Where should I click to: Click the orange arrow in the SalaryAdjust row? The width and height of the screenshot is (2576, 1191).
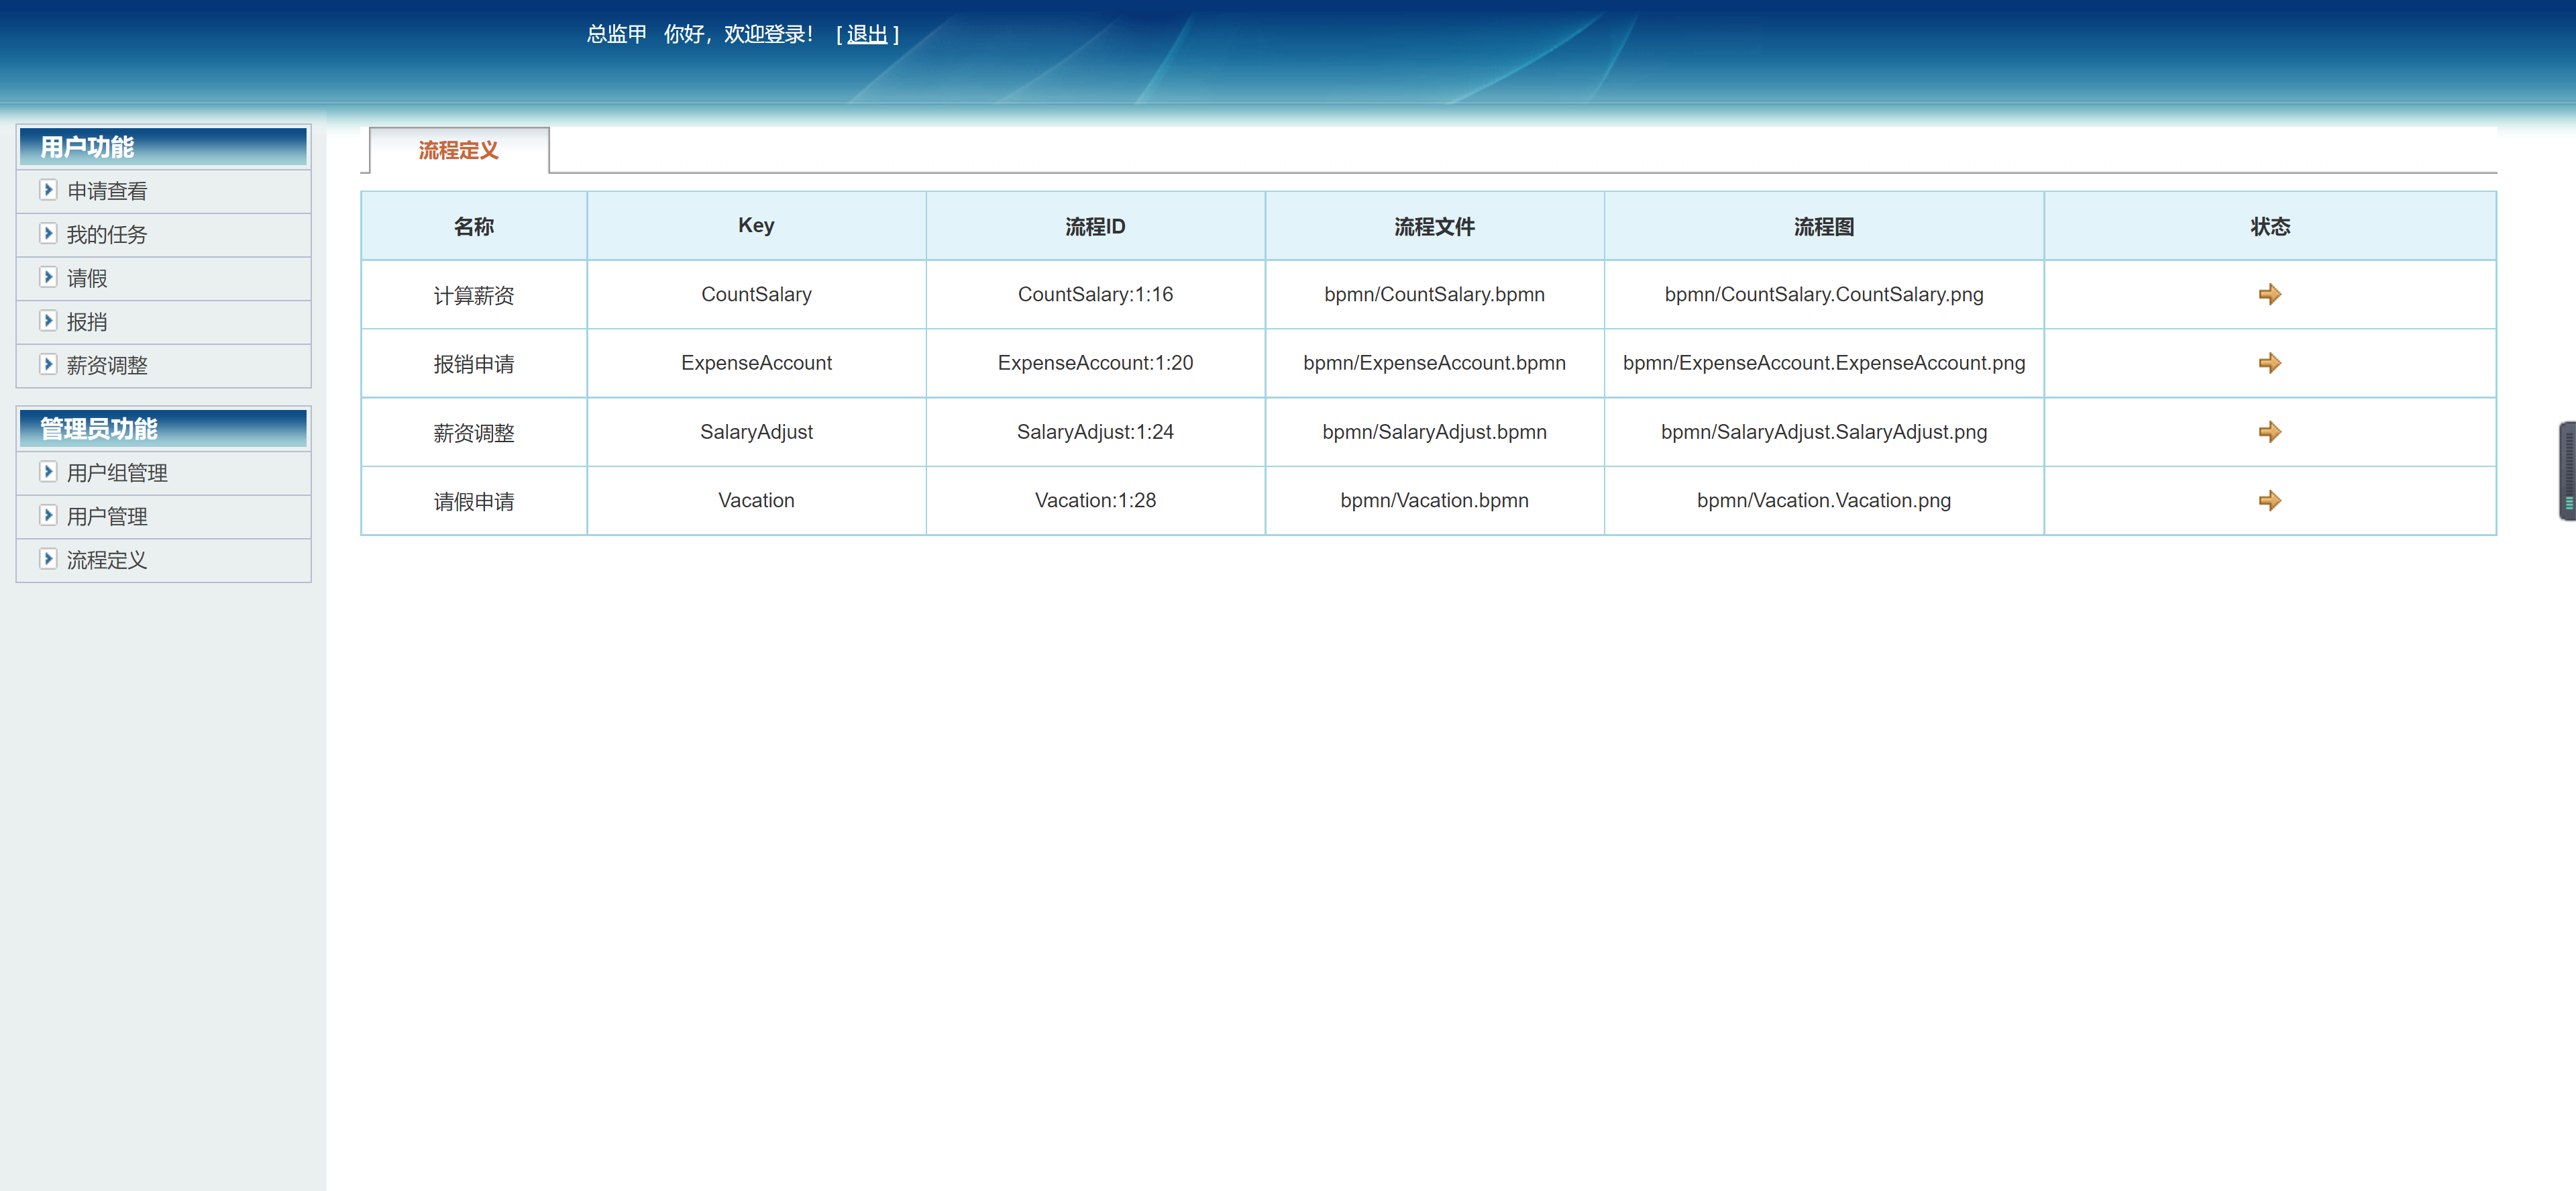point(2270,431)
